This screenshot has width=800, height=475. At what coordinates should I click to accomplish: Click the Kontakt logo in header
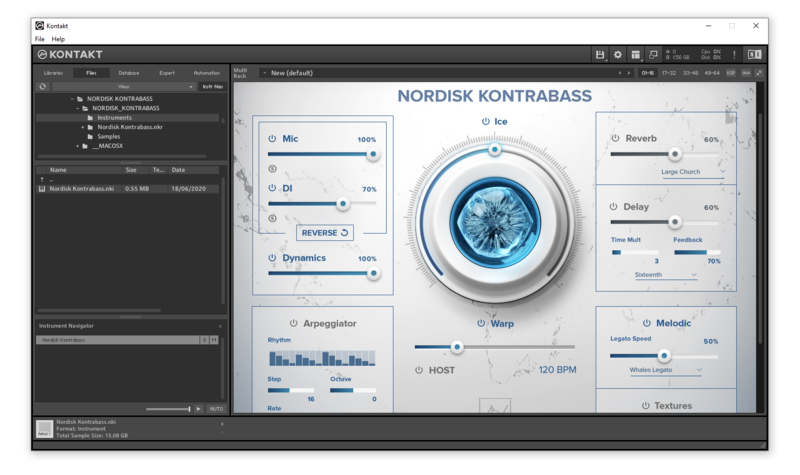click(x=70, y=55)
